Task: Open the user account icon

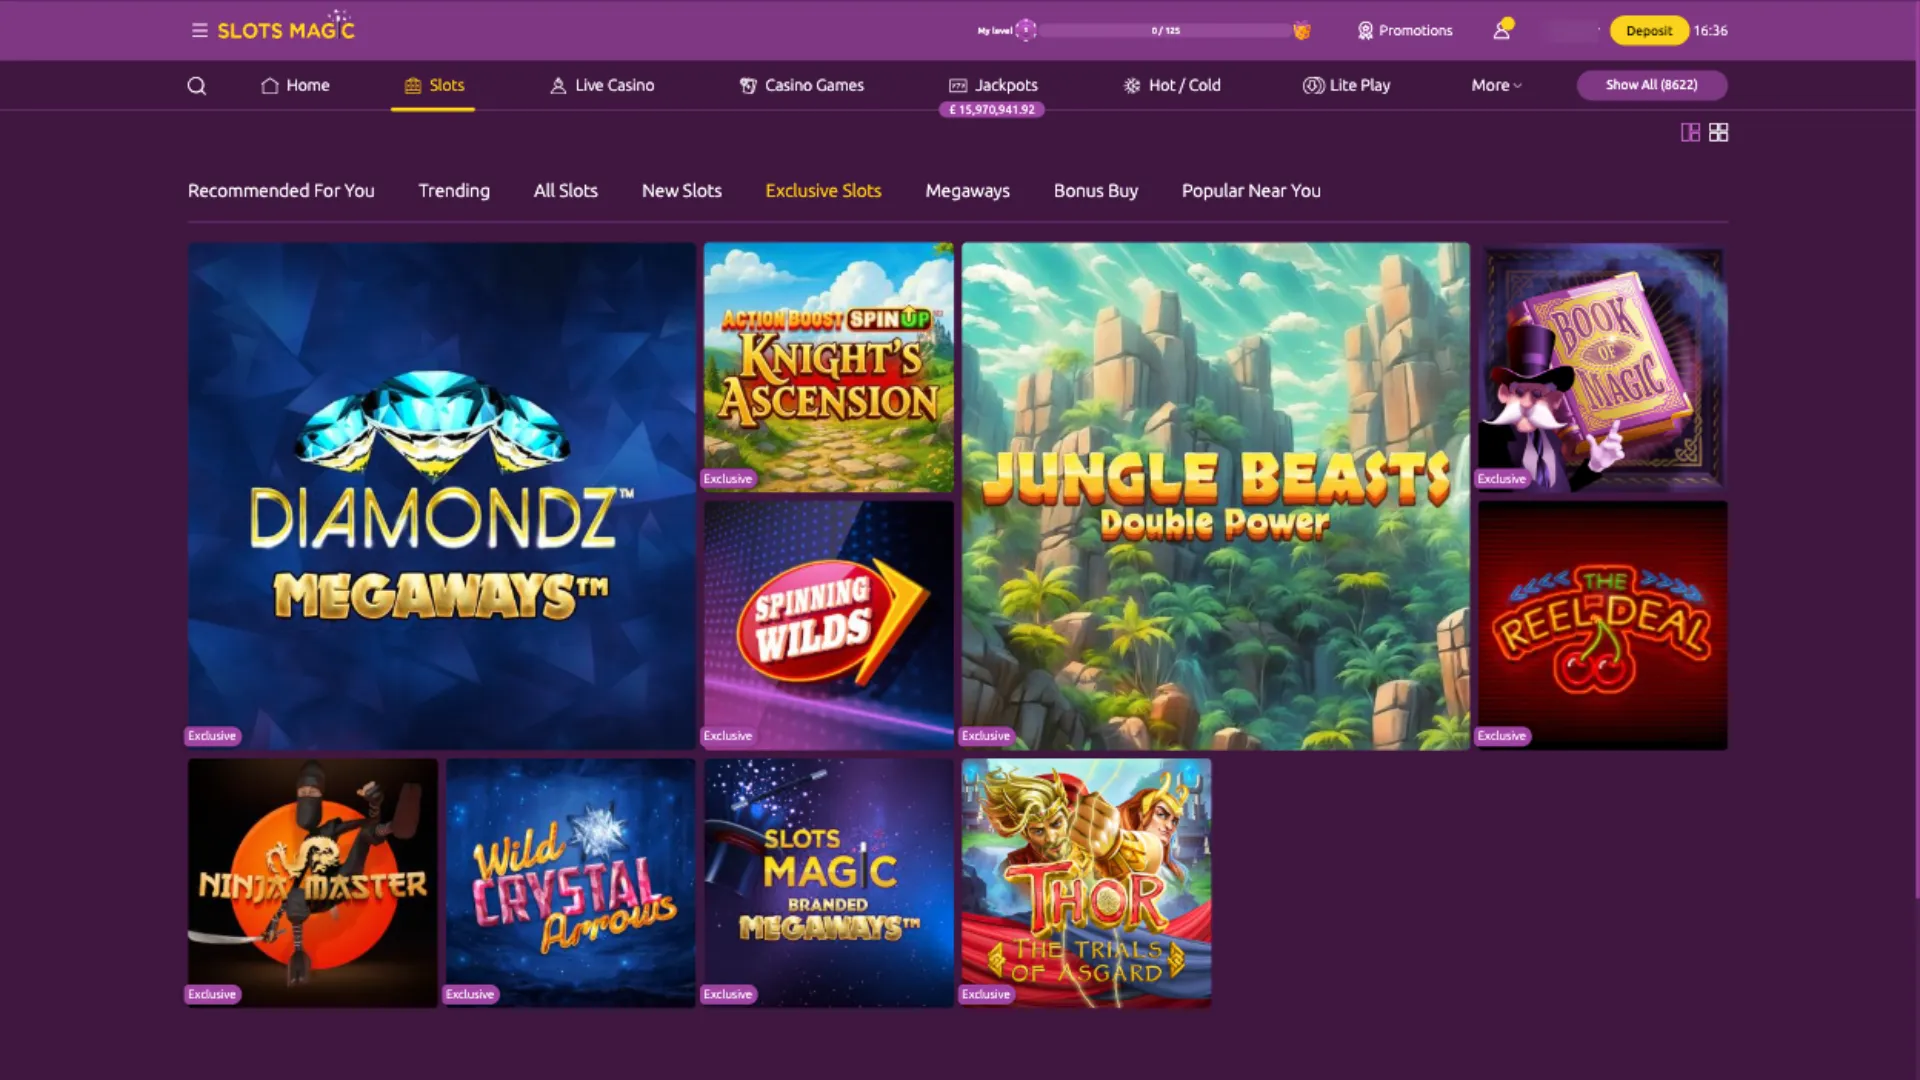Action: pos(1502,30)
